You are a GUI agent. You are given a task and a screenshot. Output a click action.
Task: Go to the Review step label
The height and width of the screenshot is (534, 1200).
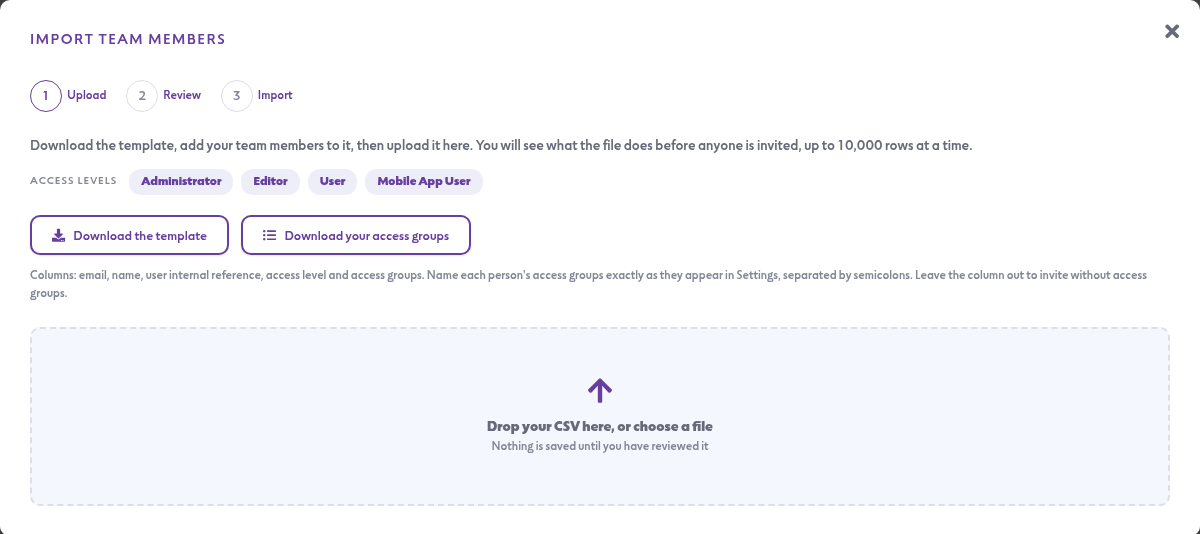tap(182, 96)
